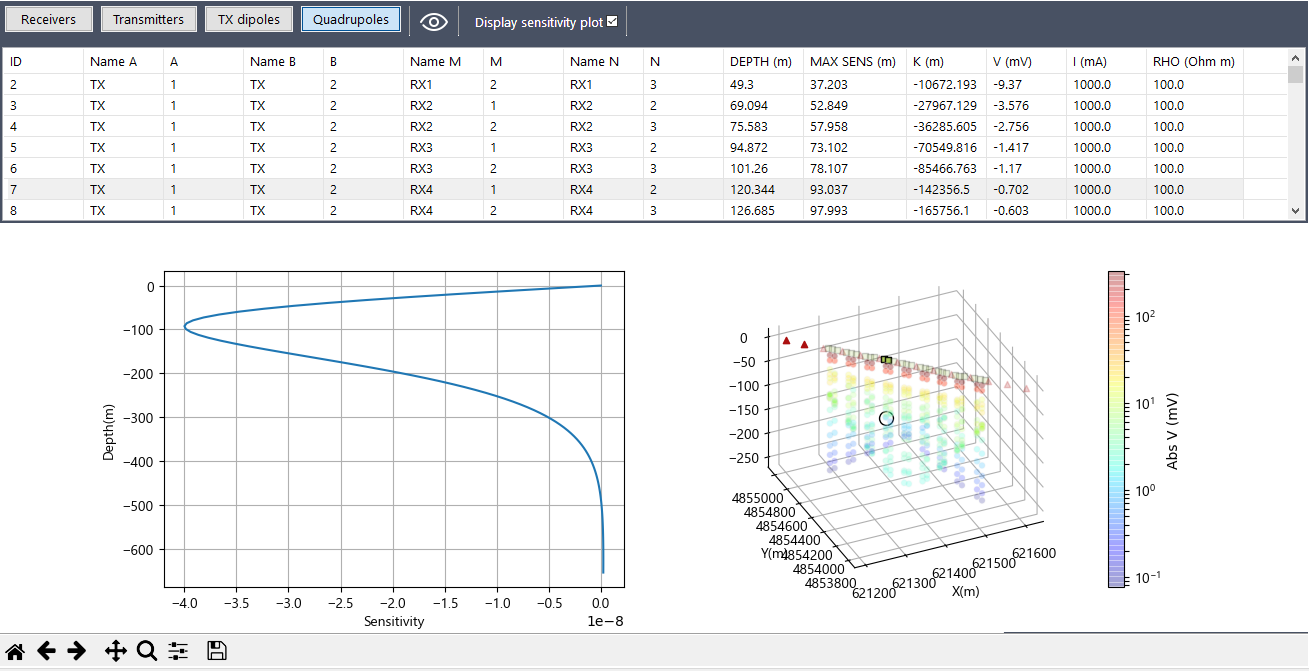Click circled marker in 3D scatter plot

[886, 418]
